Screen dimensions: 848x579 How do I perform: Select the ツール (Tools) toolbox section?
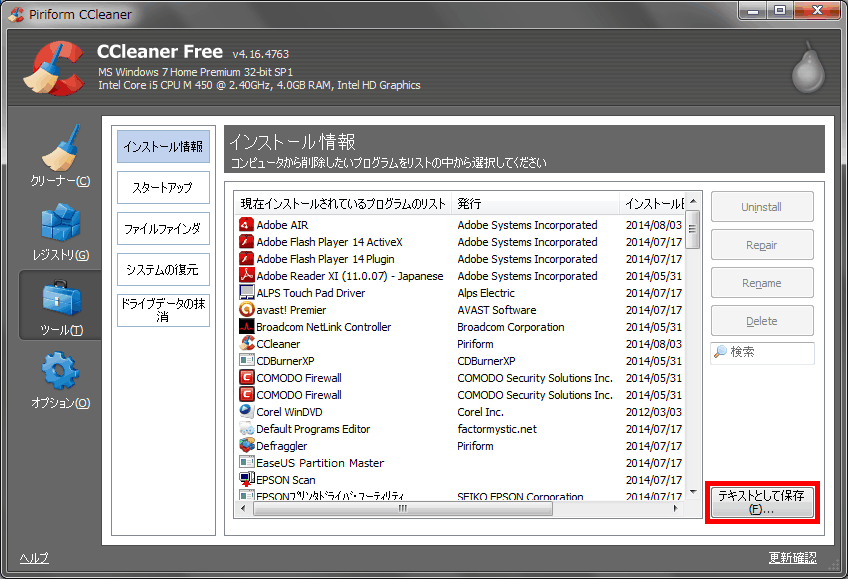(x=60, y=307)
